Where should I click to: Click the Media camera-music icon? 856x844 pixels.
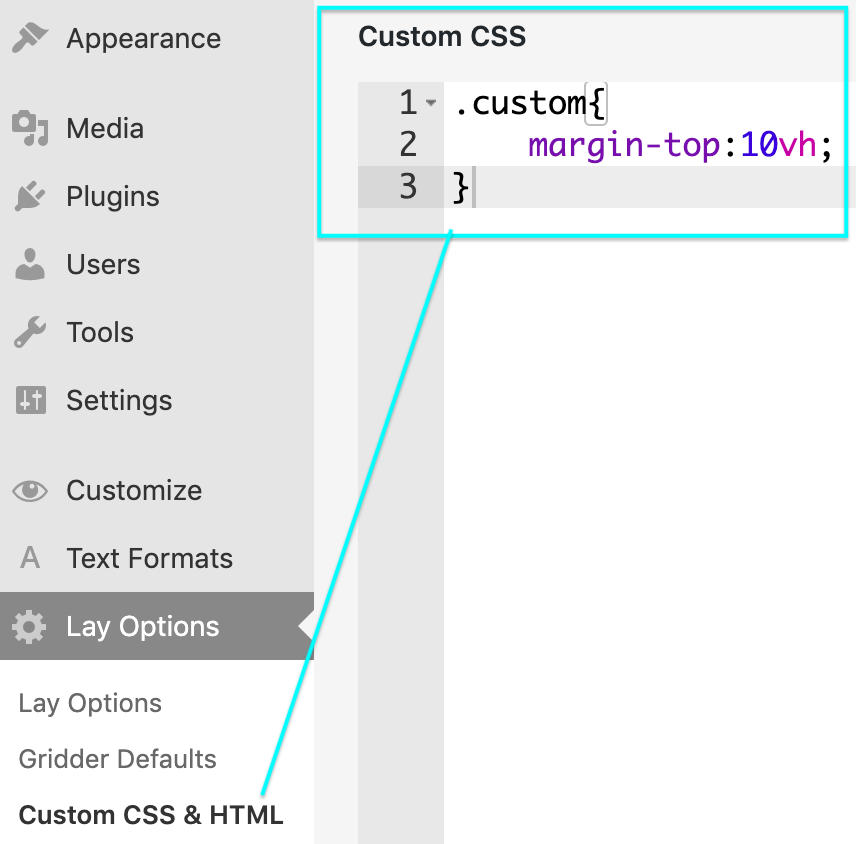pos(30,129)
